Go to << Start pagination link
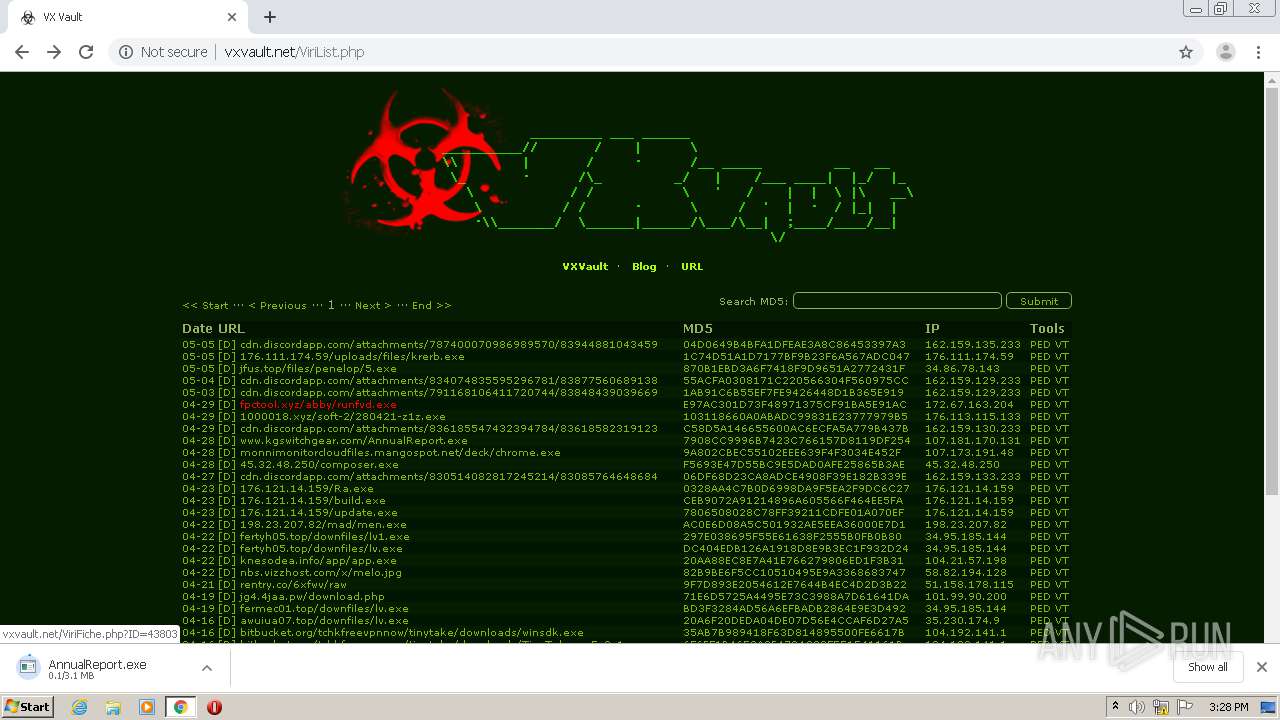The width and height of the screenshot is (1280, 720). (x=205, y=305)
